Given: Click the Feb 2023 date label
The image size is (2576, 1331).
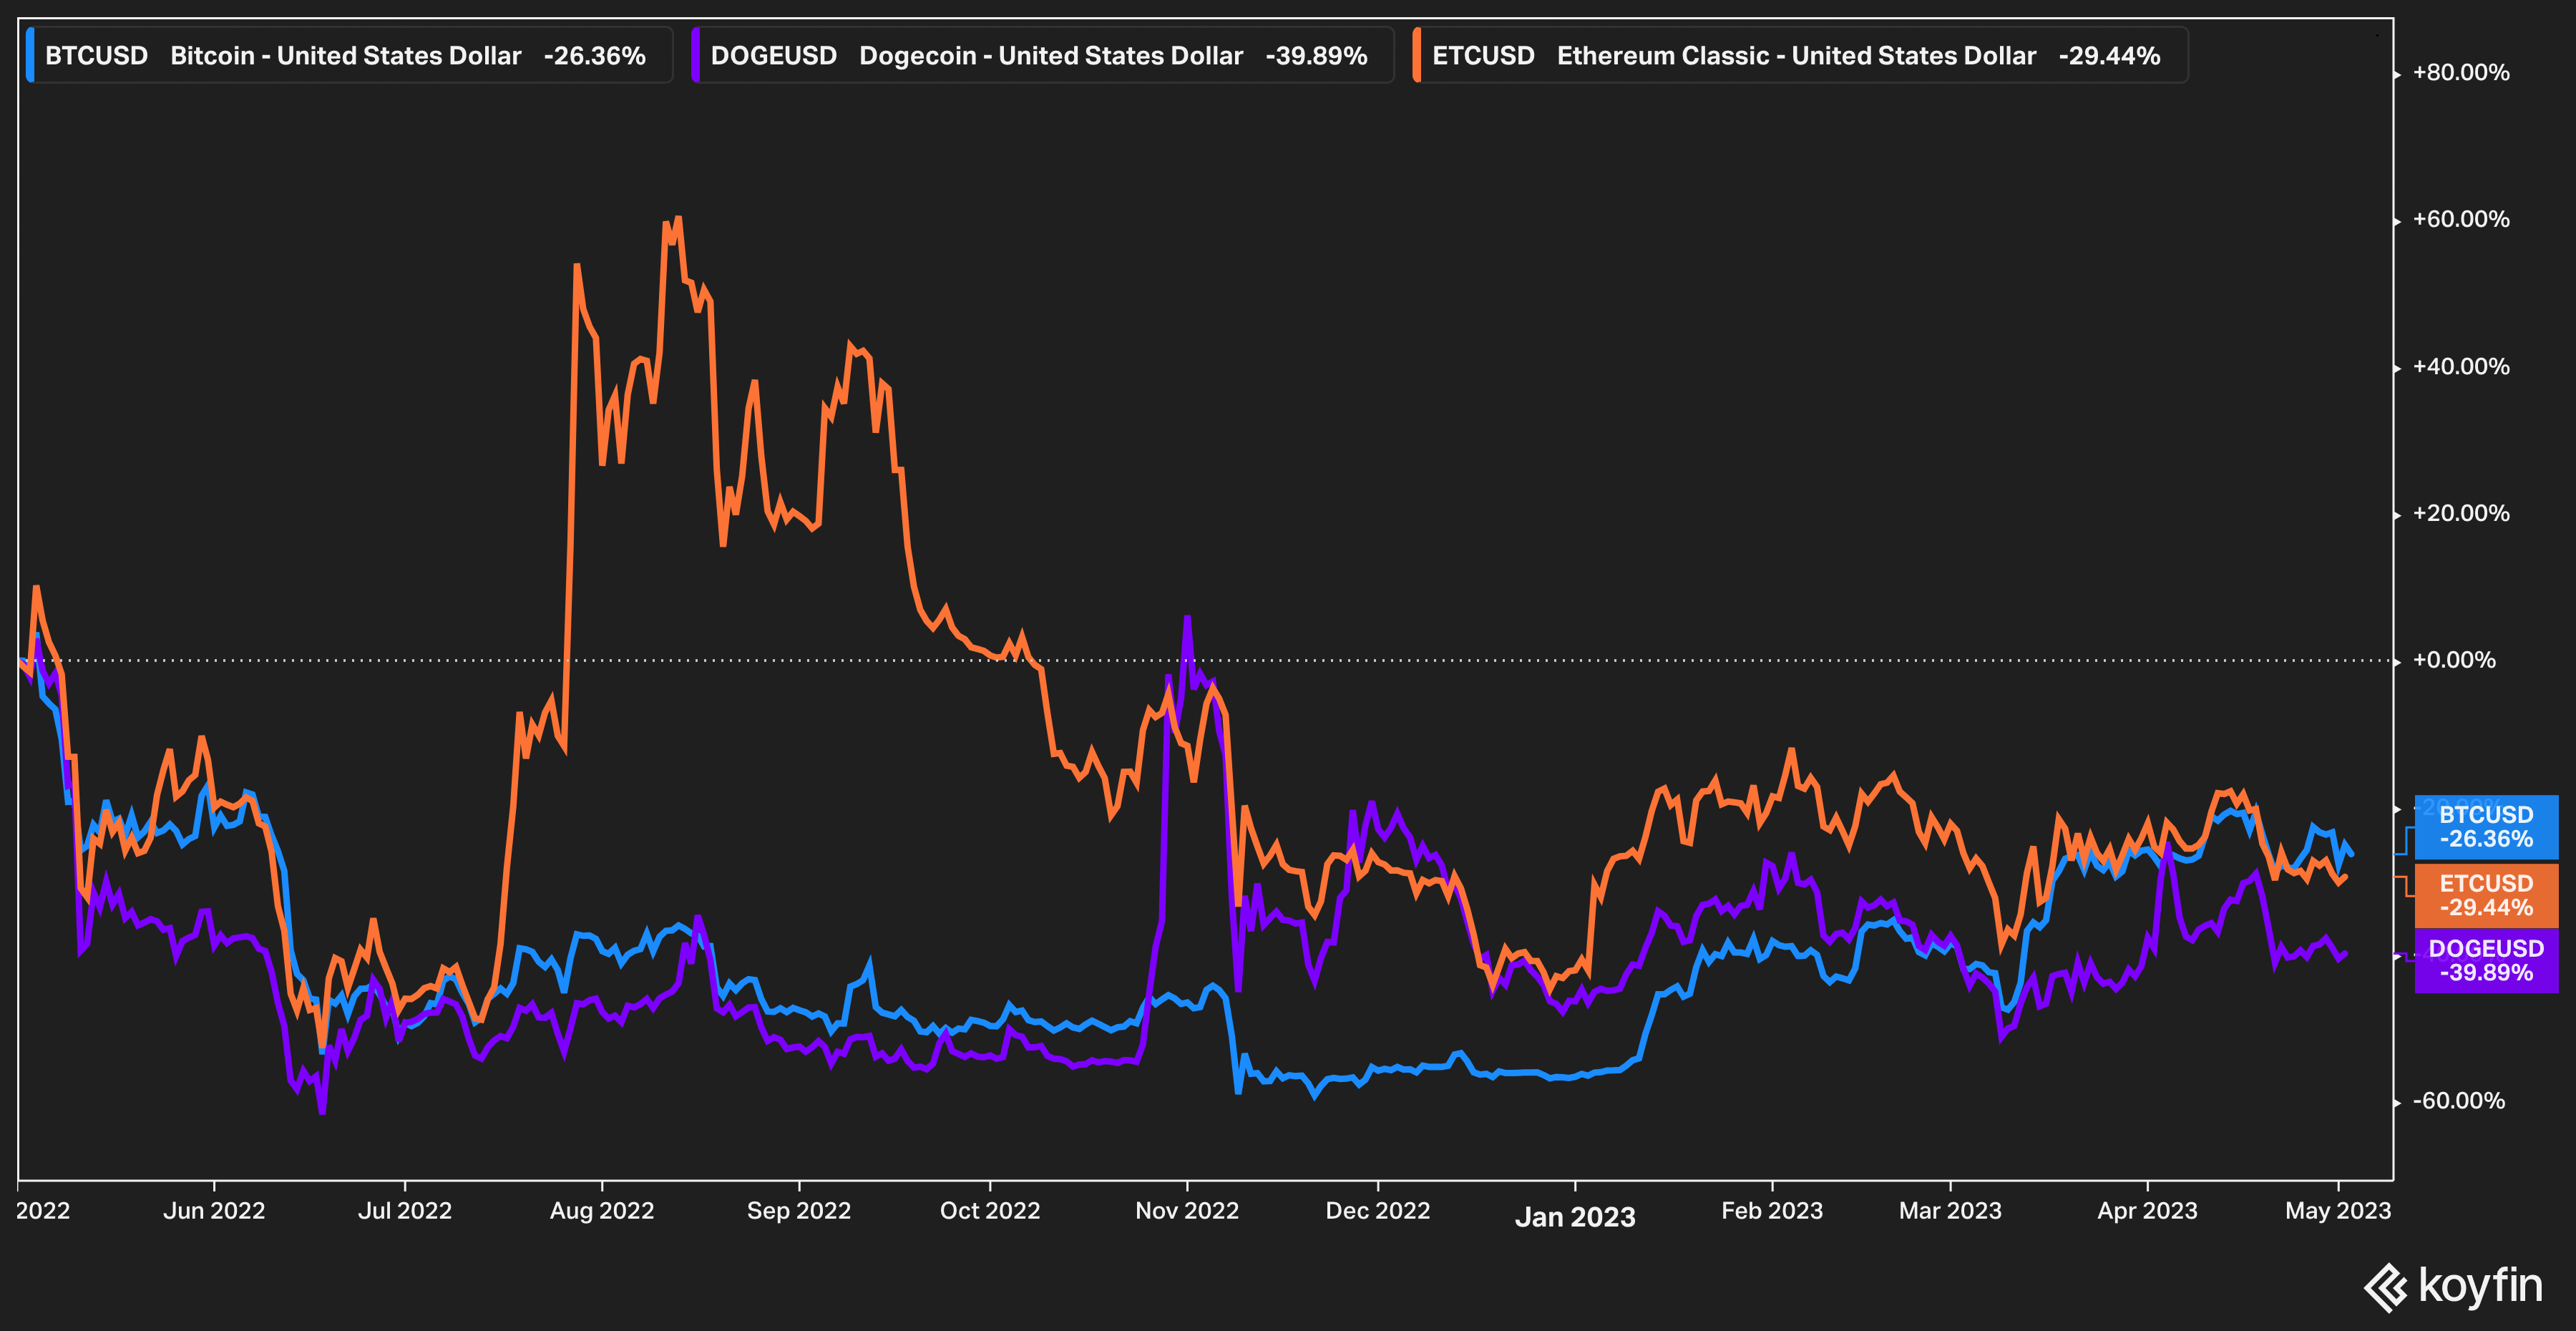Looking at the screenshot, I should click(1772, 1211).
